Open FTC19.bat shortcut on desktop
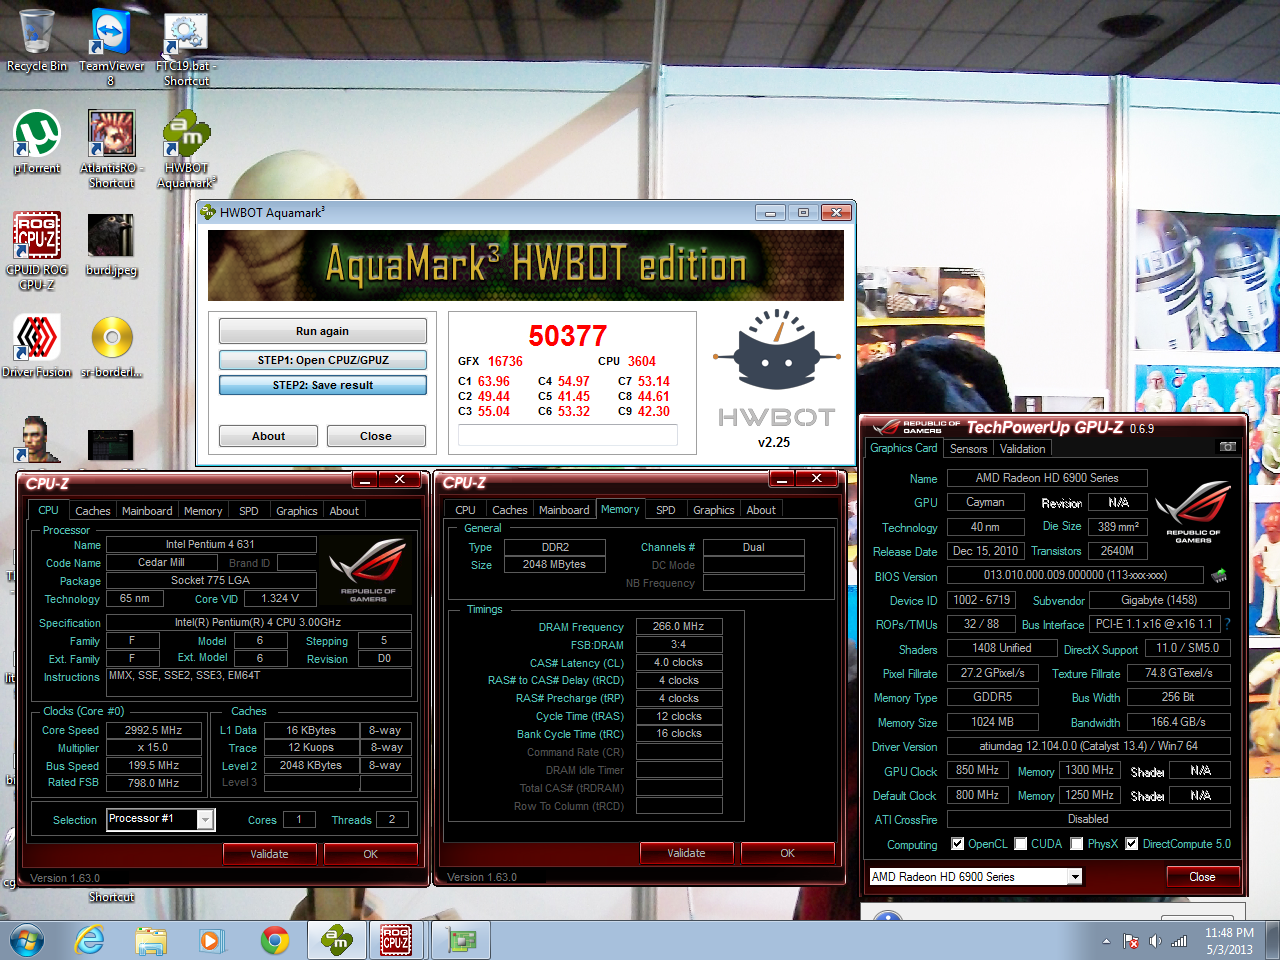Viewport: 1280px width, 960px height. coord(186,48)
